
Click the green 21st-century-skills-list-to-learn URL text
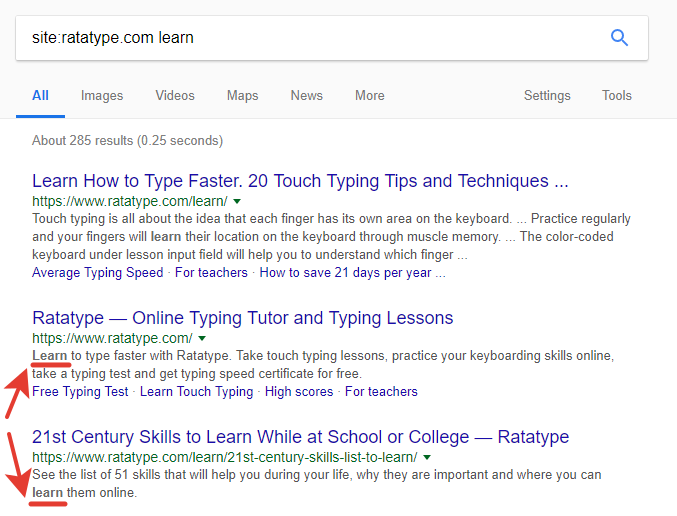coord(225,457)
